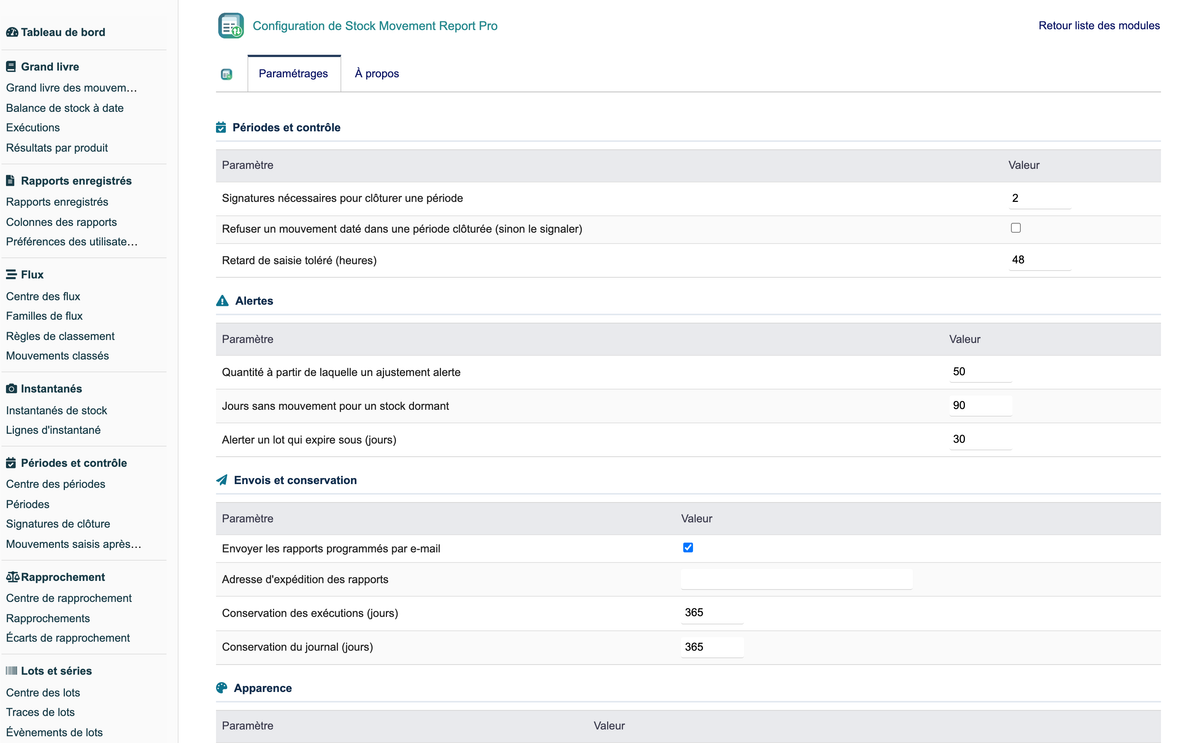Open Balance de stock à date

pyautogui.click(x=65, y=108)
